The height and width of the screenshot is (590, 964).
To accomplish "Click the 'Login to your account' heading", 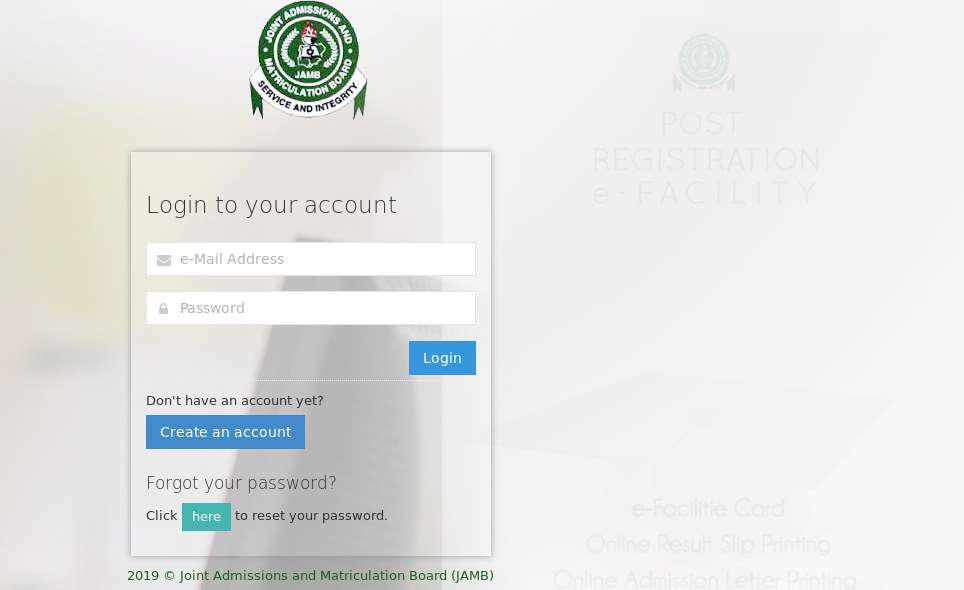I will click(x=272, y=205).
